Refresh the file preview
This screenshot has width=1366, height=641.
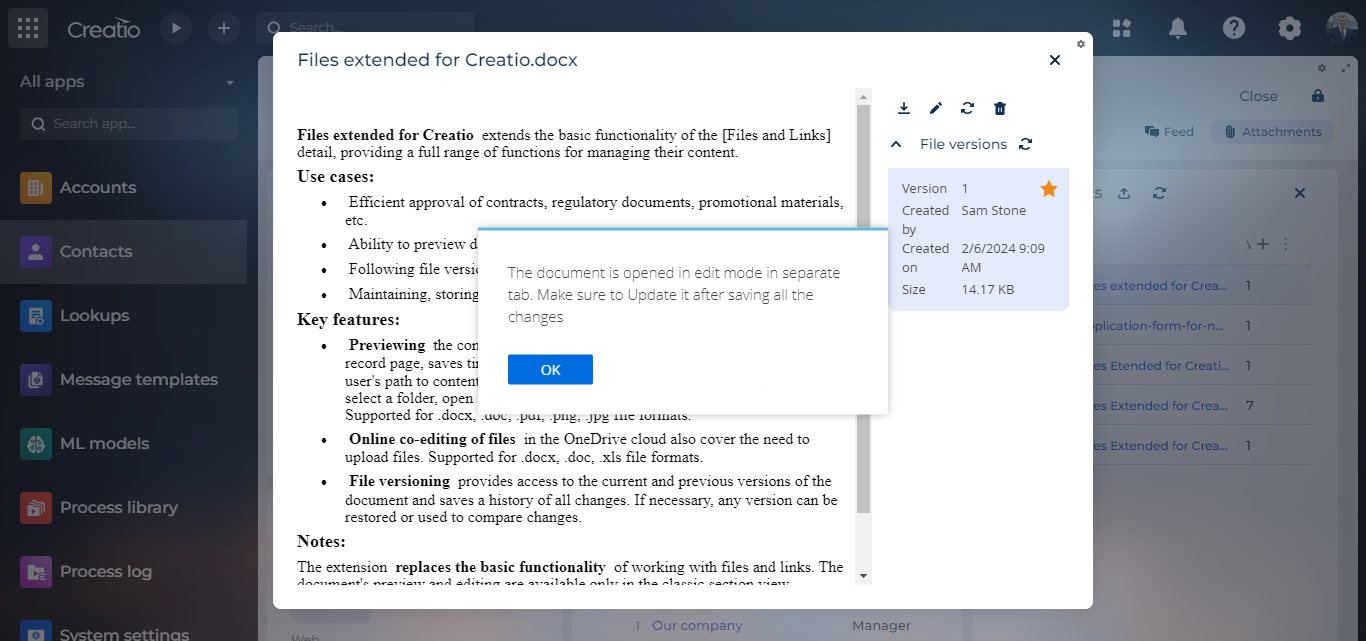[x=967, y=108]
